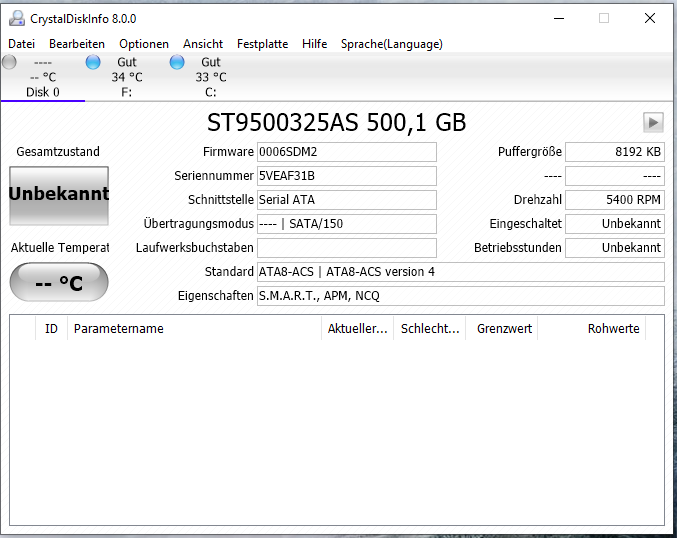Click the -- °C temperature button
677x538 pixels.
[x=59, y=282]
